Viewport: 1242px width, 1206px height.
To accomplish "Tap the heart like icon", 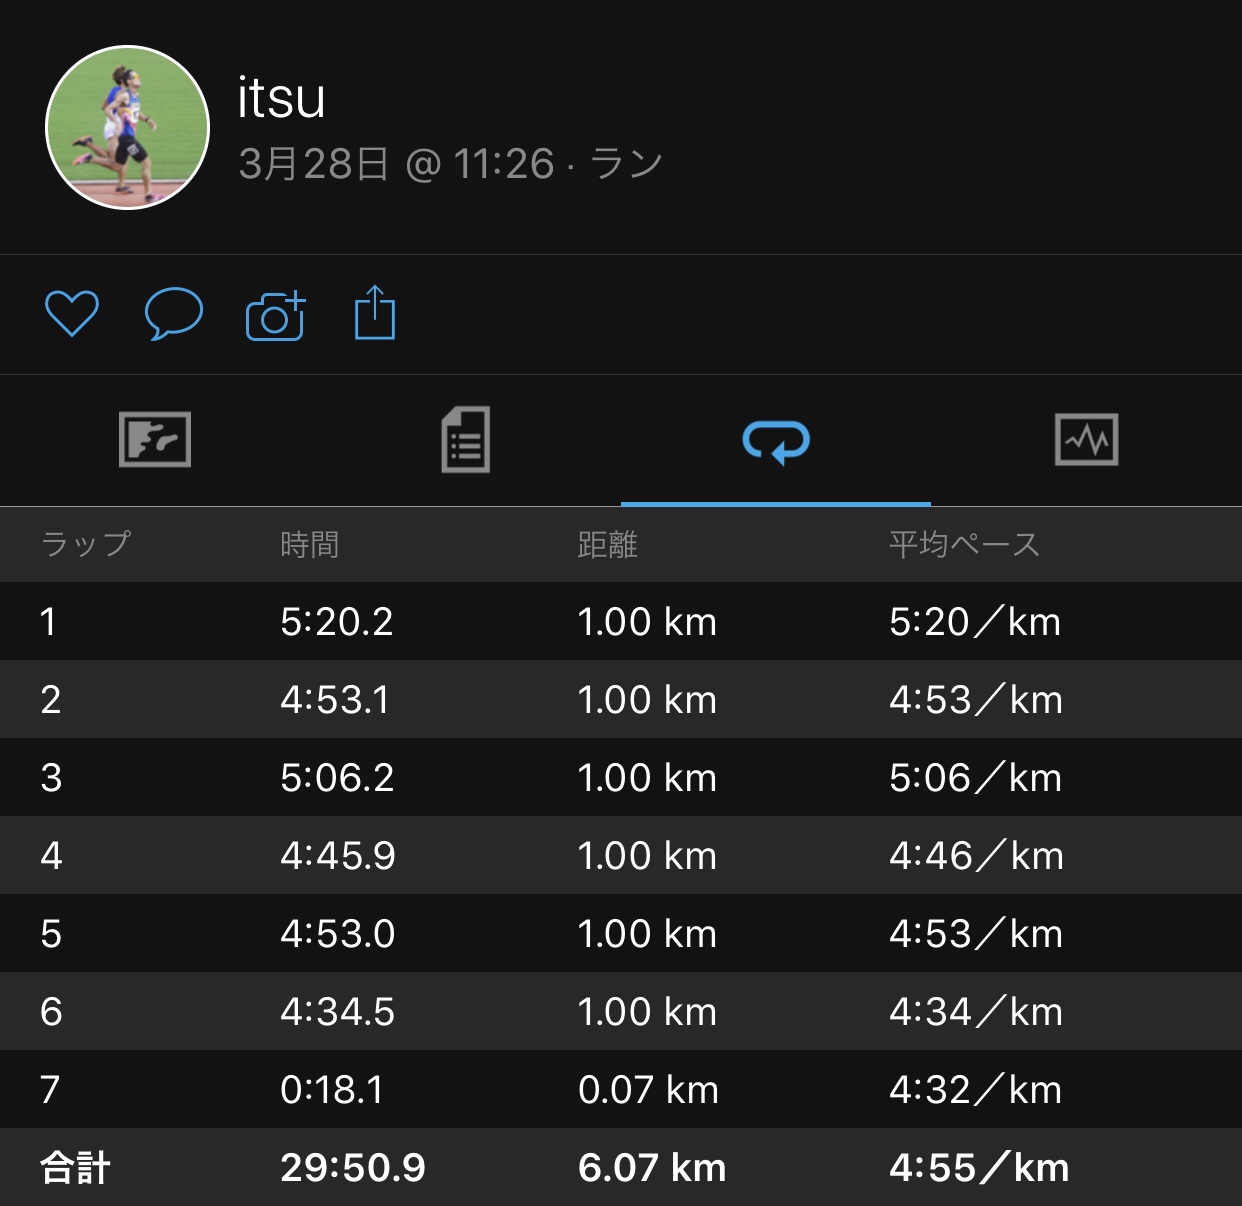I will (x=72, y=314).
